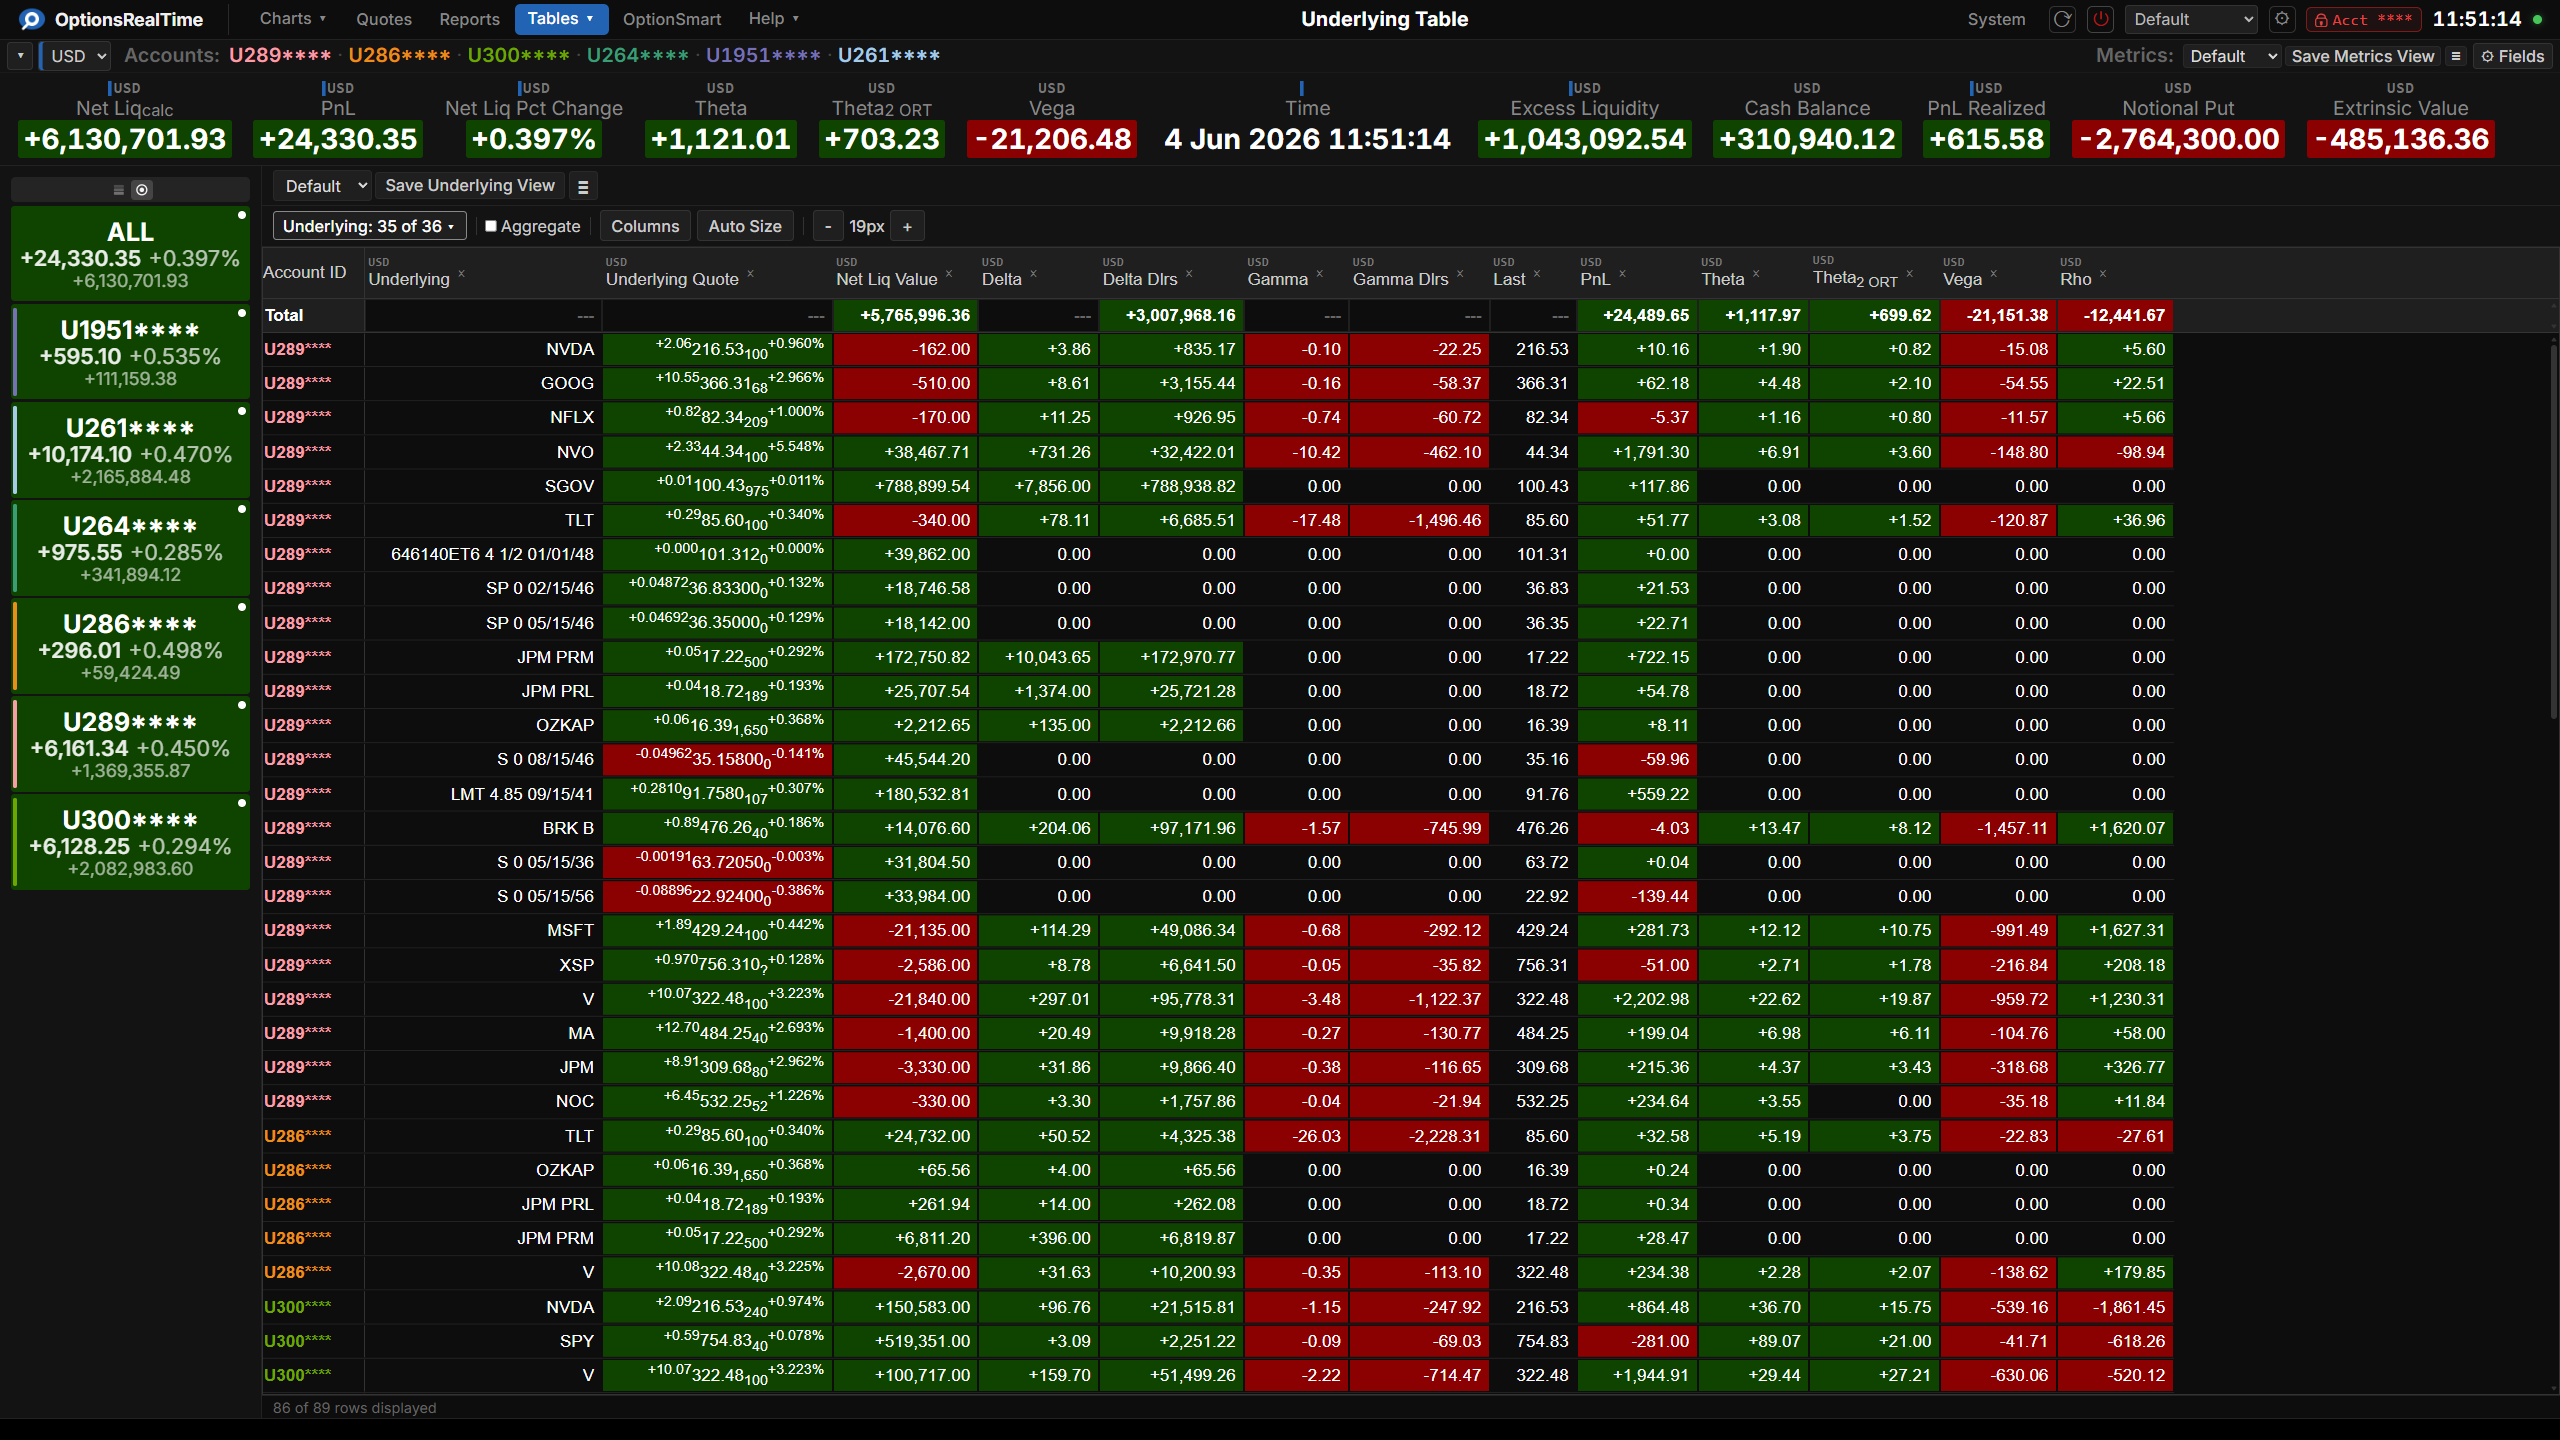The image size is (2560, 1440).
Task: Click the Total row label
Action: point(284,315)
